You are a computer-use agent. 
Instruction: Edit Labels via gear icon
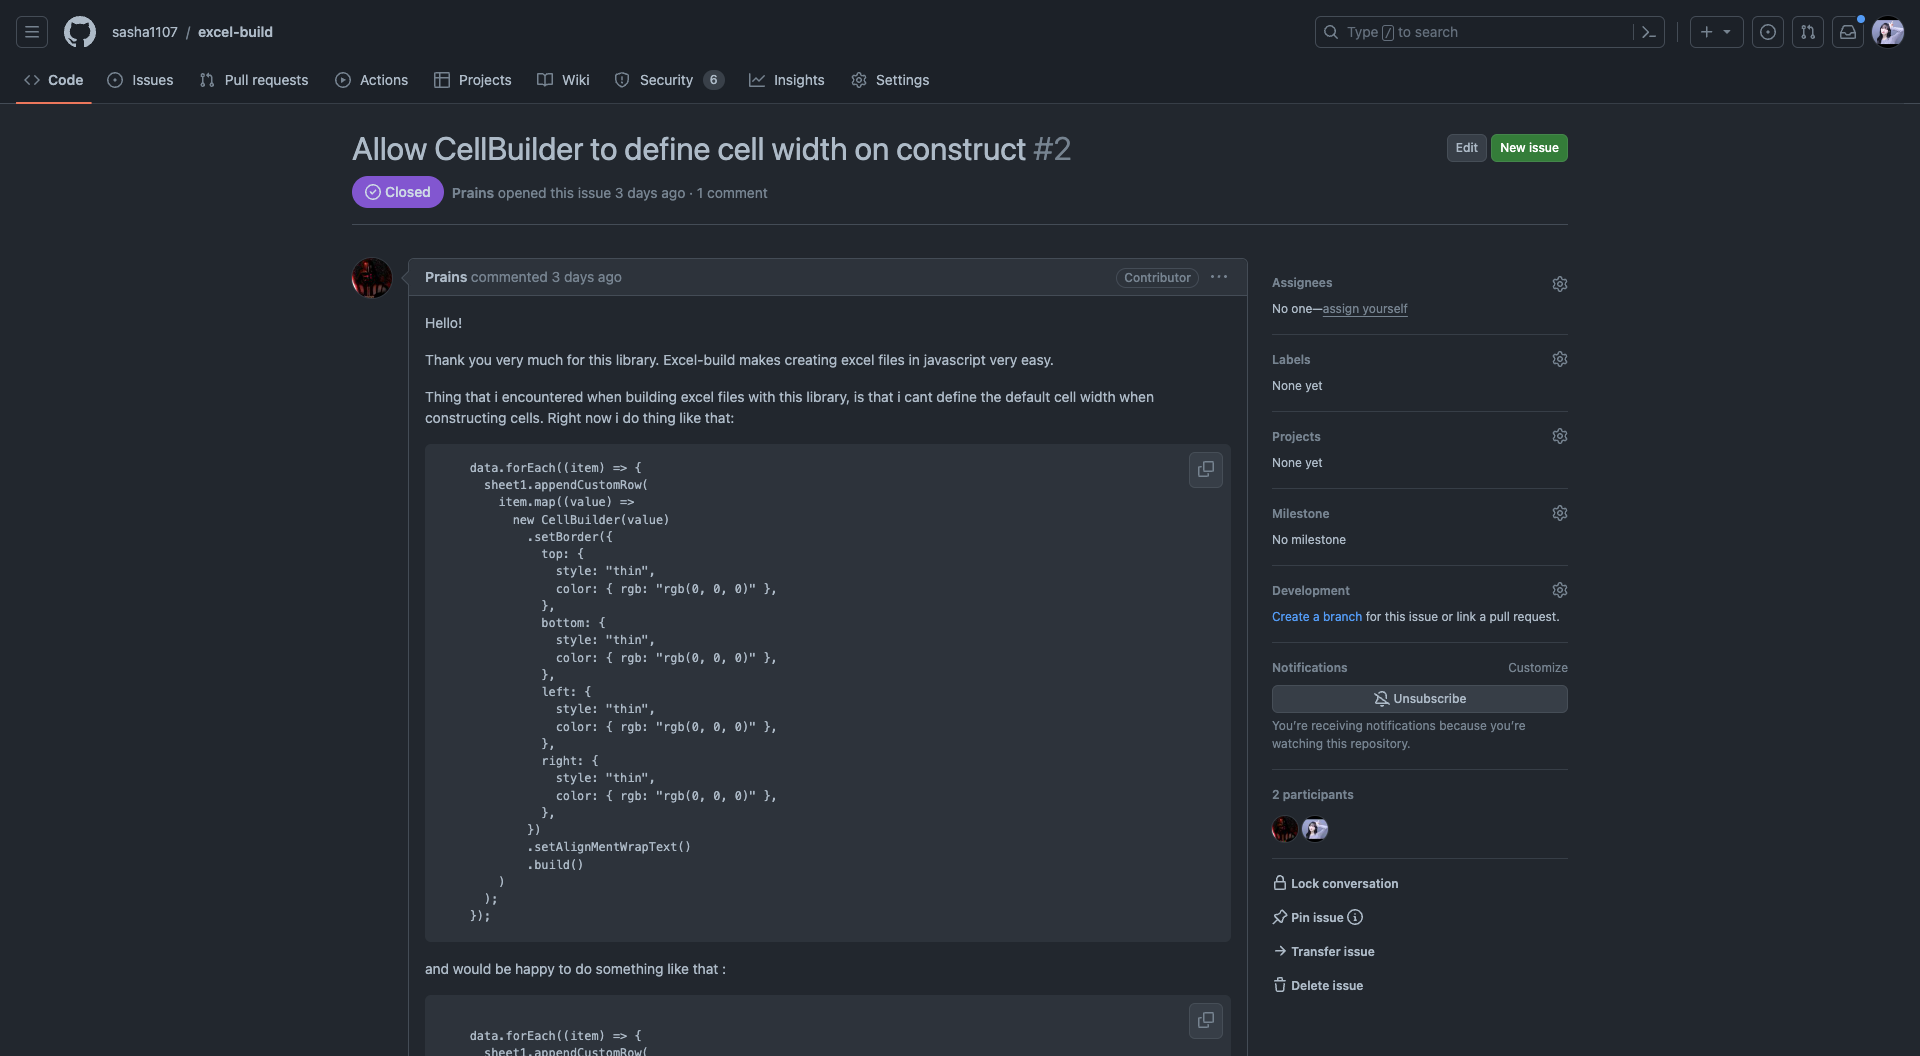pyautogui.click(x=1560, y=359)
